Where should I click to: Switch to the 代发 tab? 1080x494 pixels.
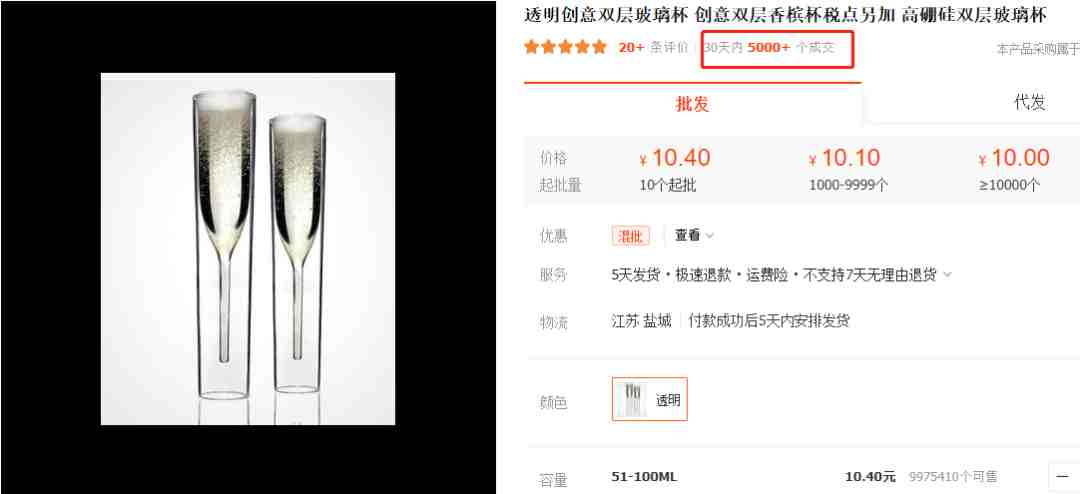click(1030, 103)
